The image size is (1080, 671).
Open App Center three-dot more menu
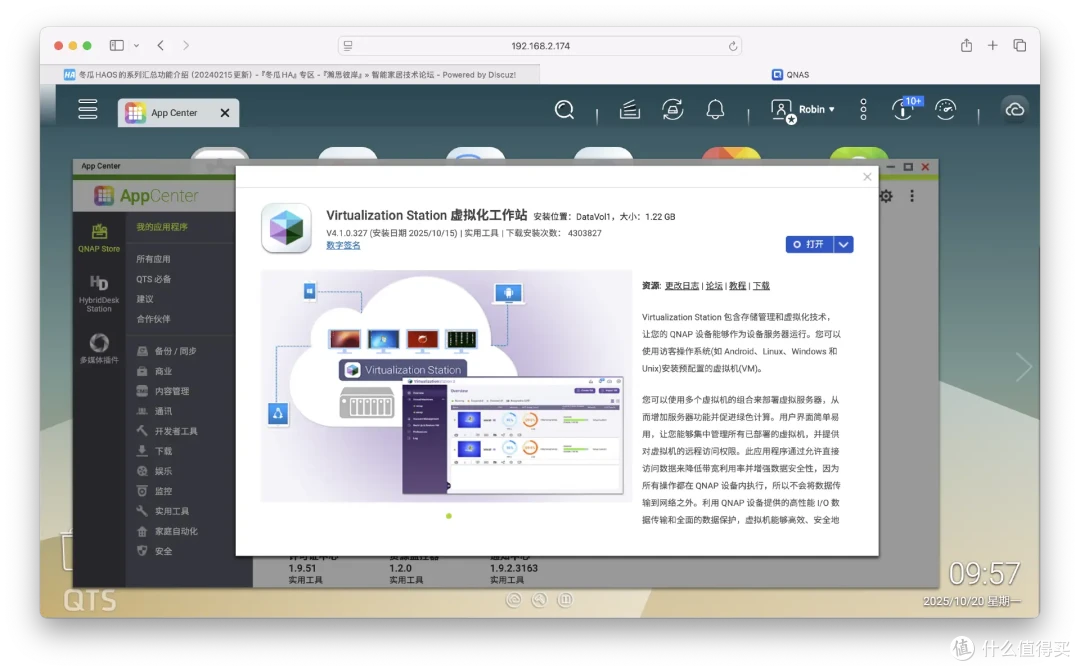pyautogui.click(x=912, y=196)
